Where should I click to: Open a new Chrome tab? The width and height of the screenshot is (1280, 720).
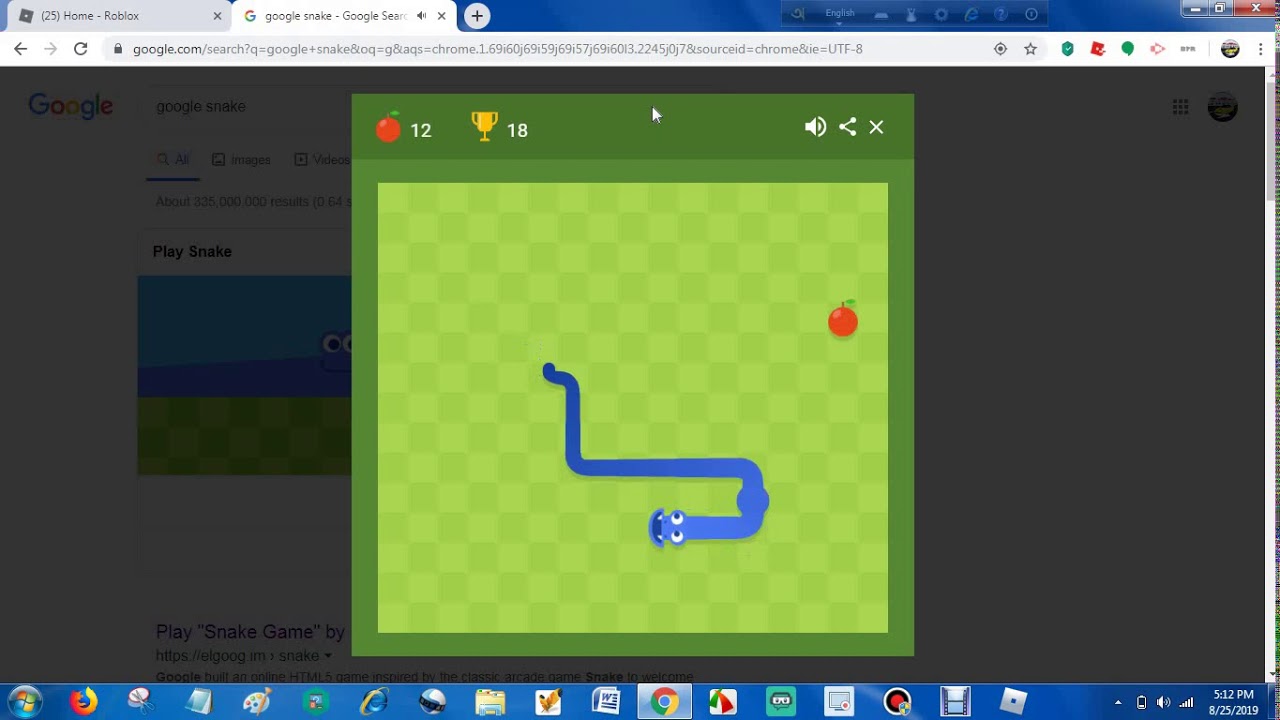coord(477,16)
